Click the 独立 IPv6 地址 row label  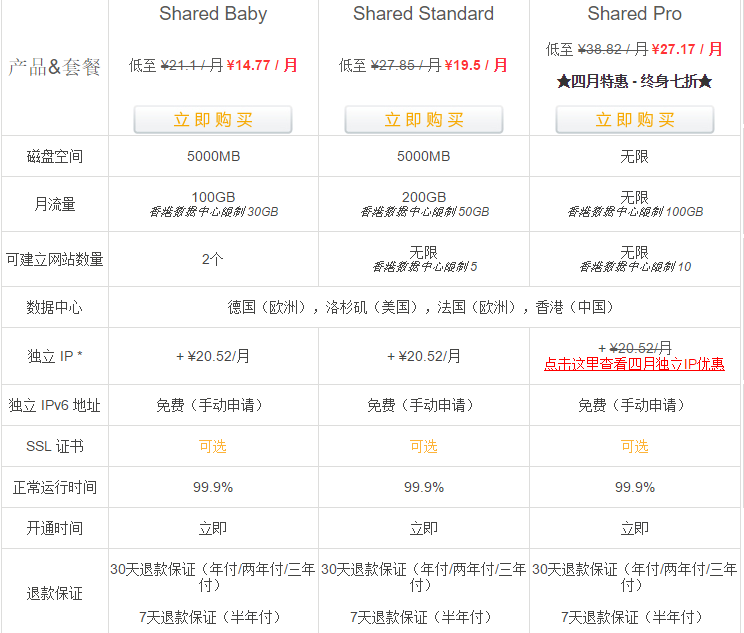pos(54,406)
